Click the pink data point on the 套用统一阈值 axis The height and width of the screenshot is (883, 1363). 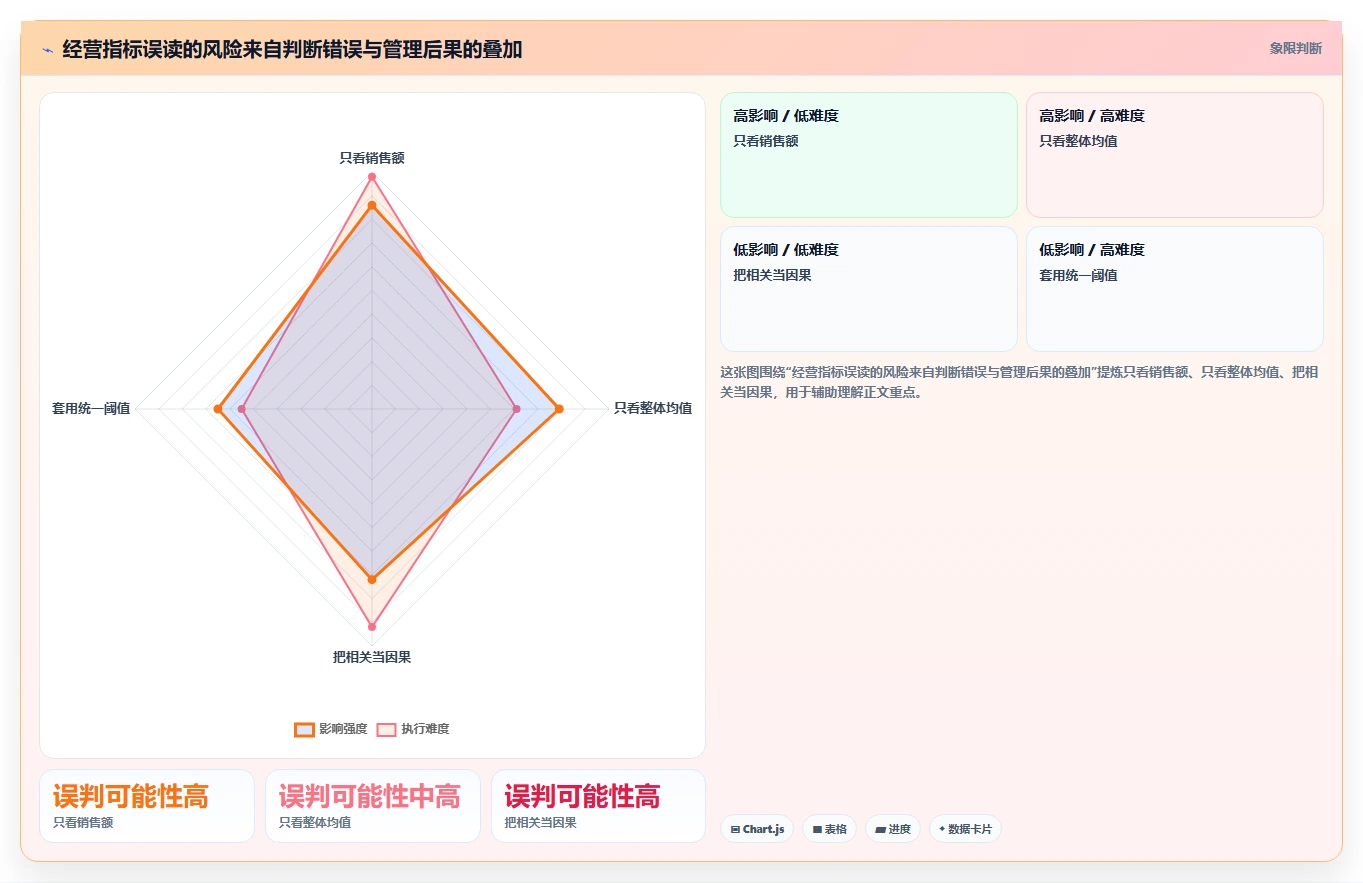(242, 408)
